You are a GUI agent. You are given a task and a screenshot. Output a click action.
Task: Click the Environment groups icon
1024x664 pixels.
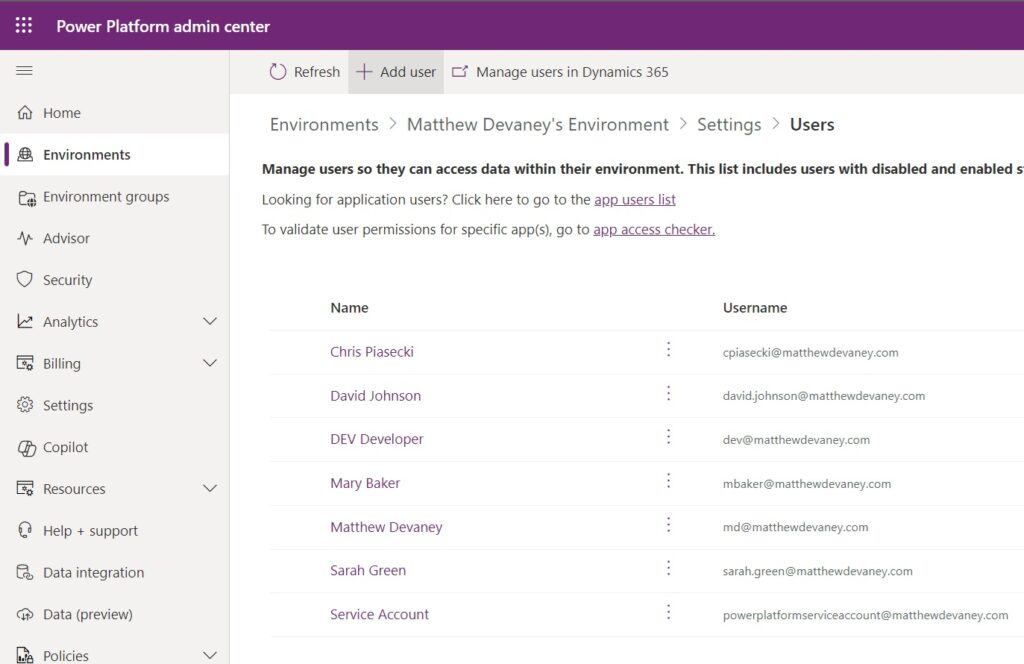coord(26,197)
